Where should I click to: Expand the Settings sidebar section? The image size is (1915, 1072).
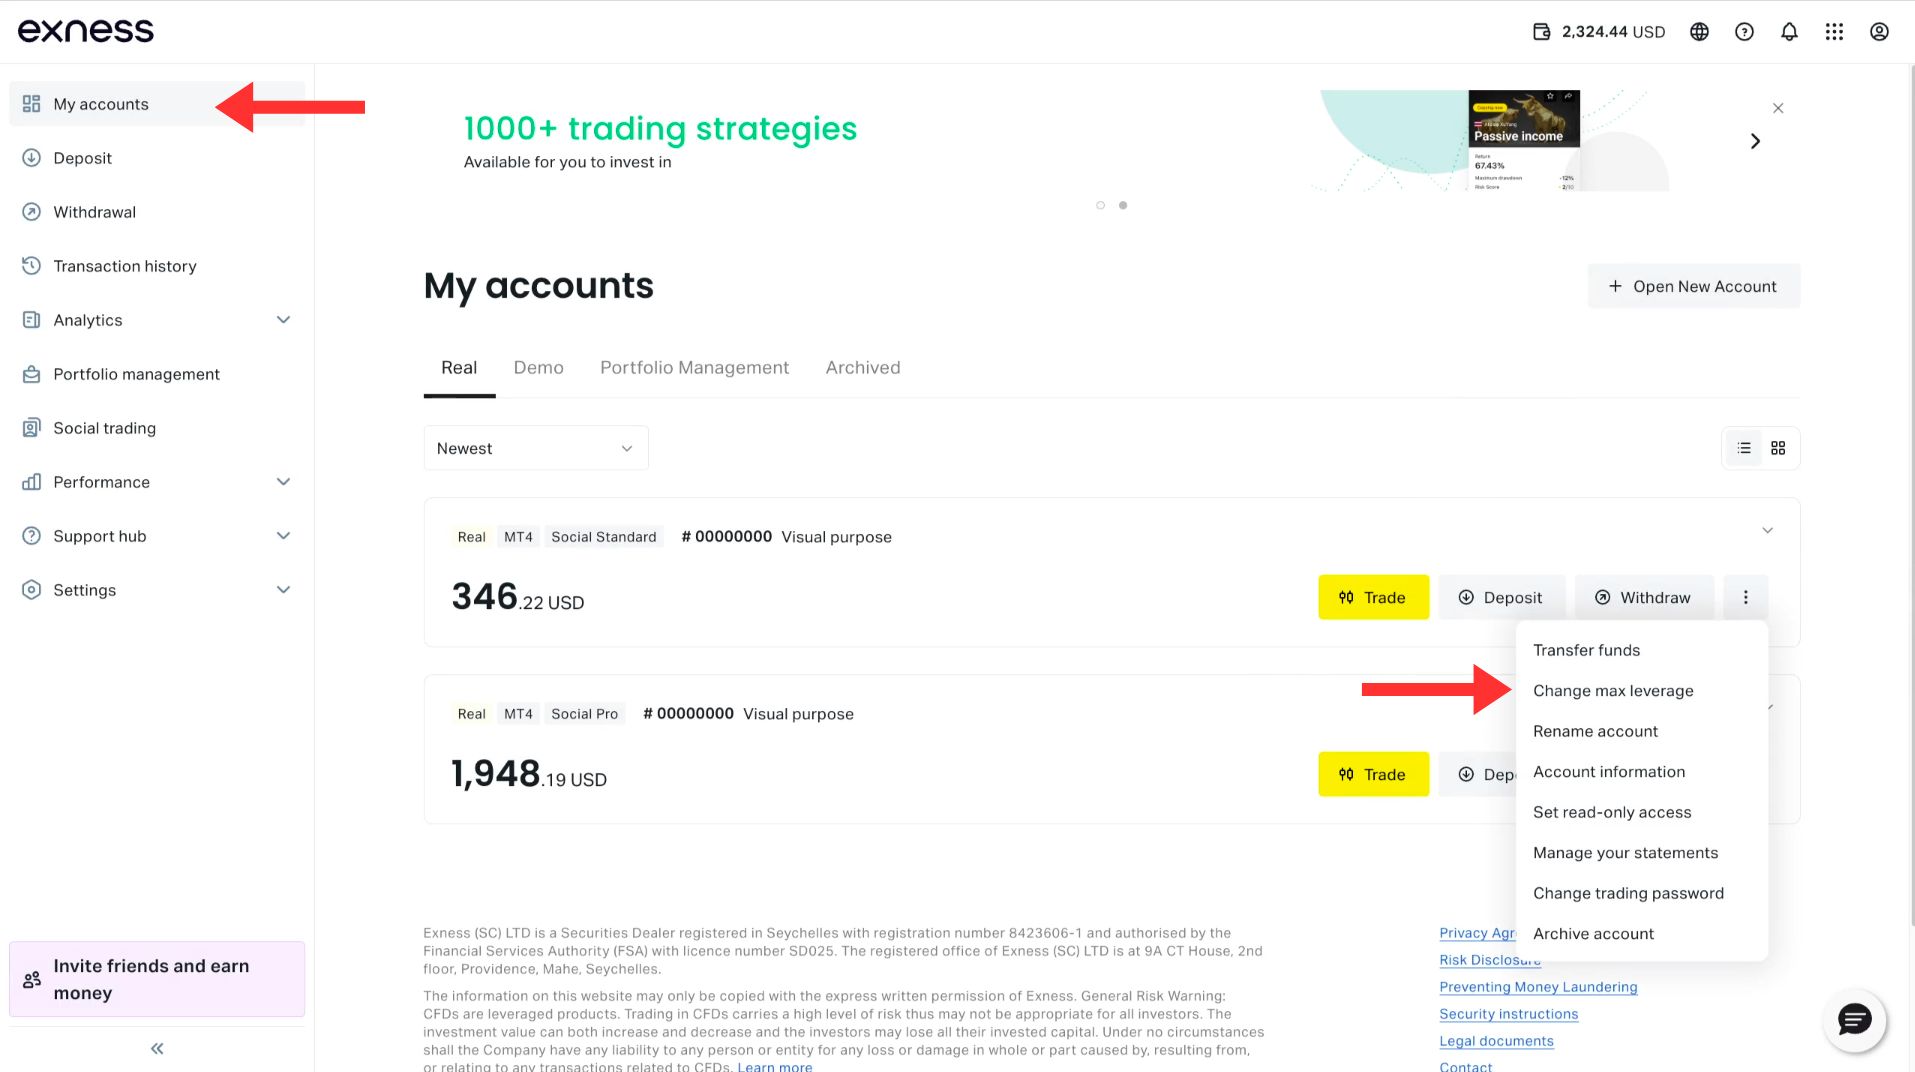coord(157,590)
